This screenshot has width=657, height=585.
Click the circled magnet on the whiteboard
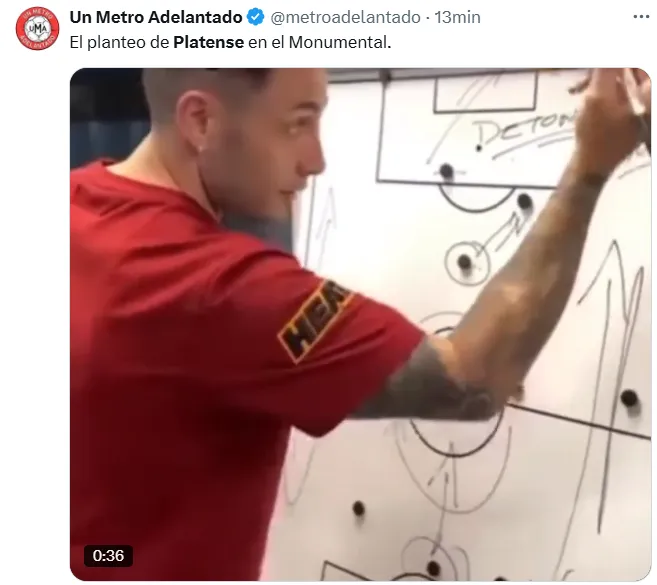(x=466, y=263)
